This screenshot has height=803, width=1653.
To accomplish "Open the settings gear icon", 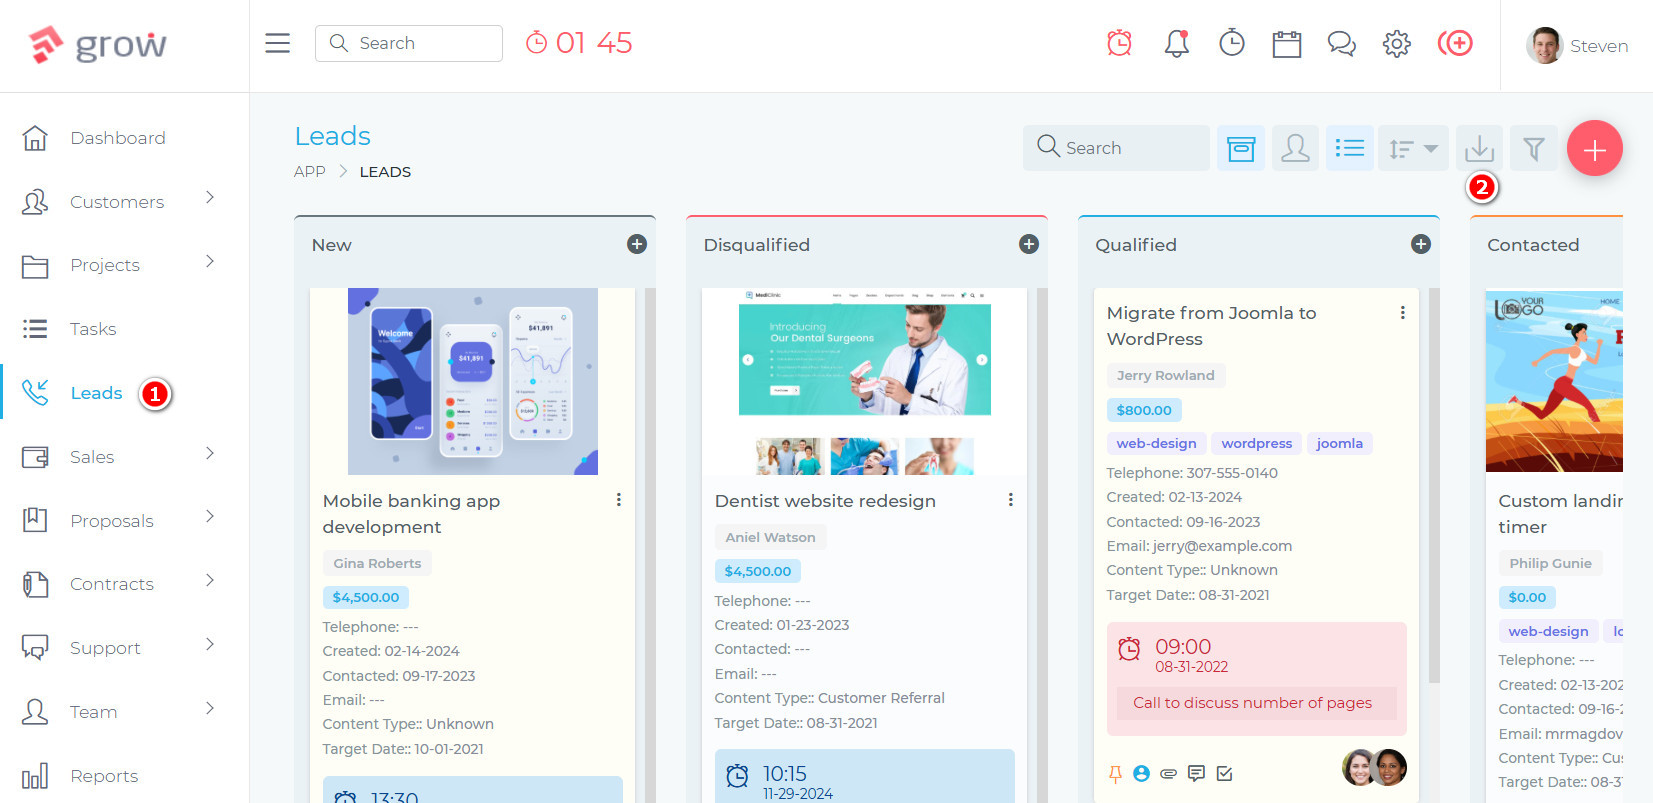I will click(1397, 44).
